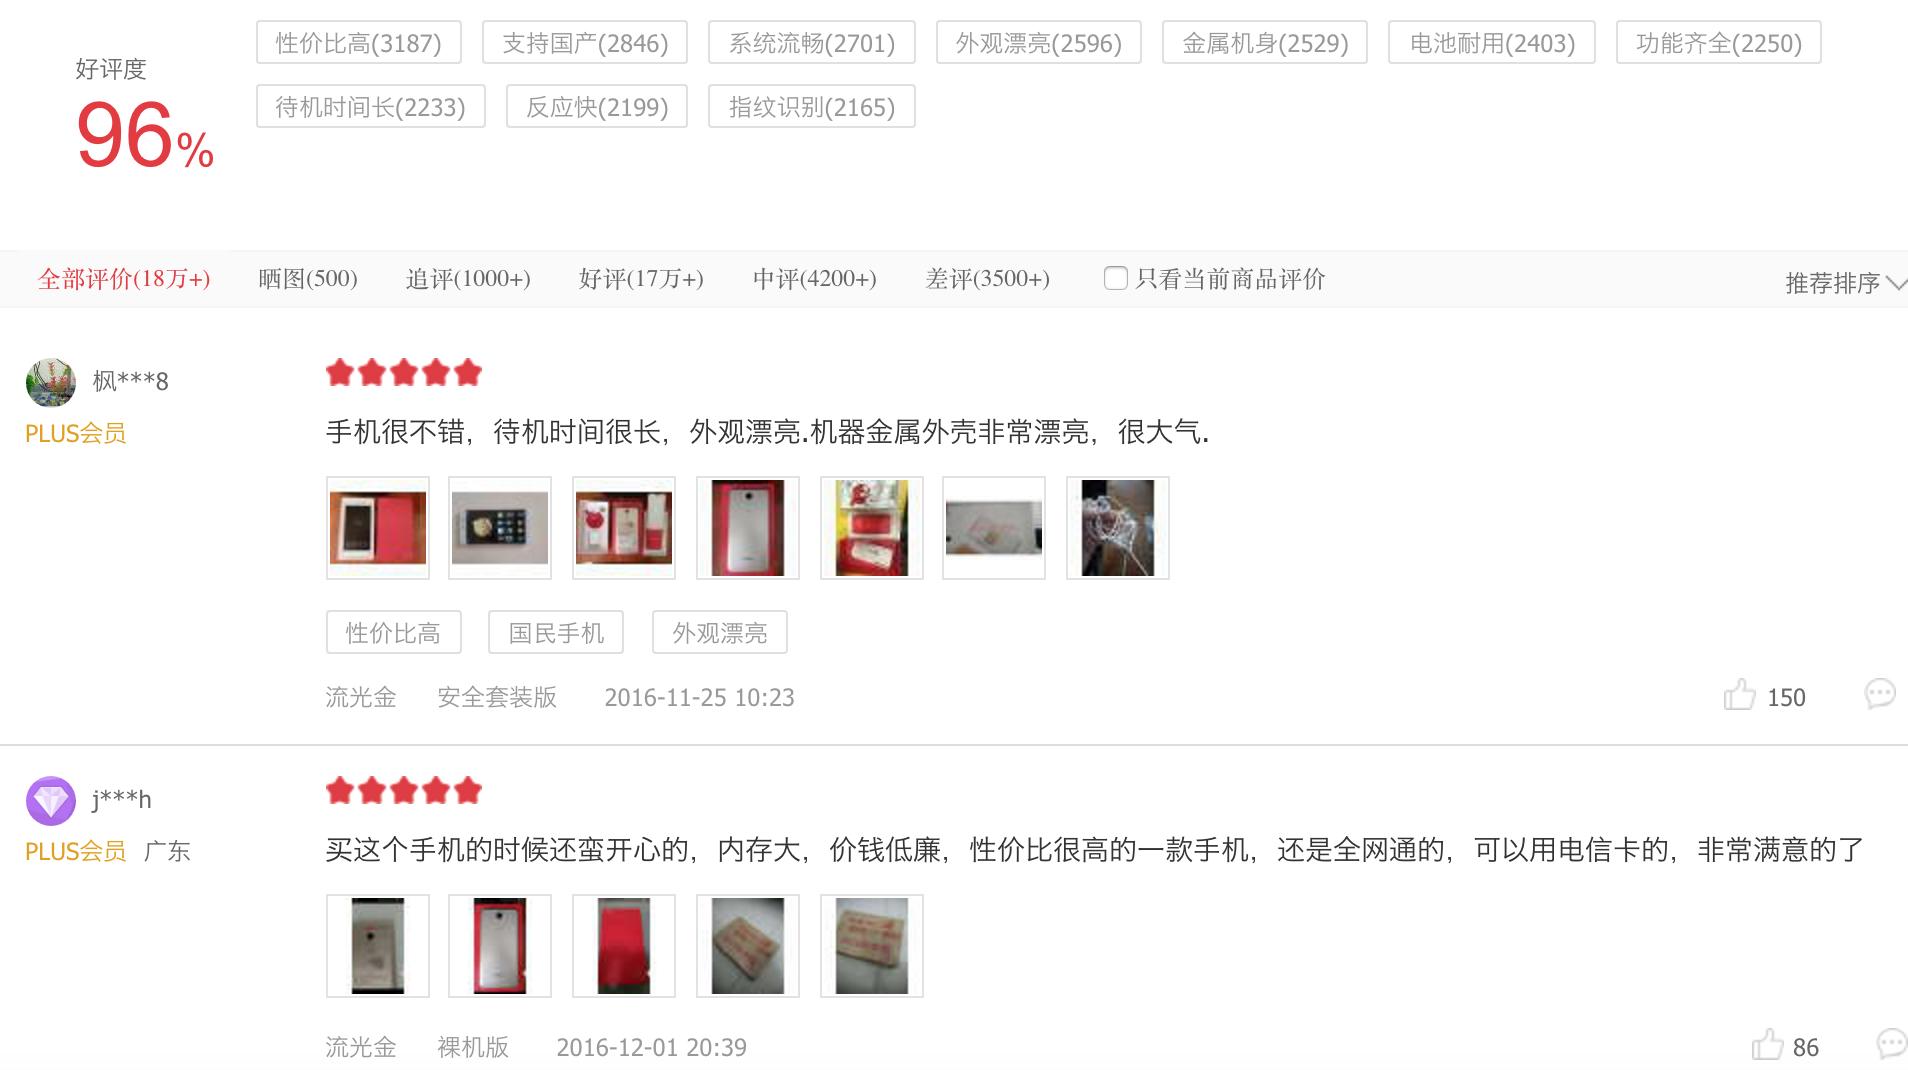Click thumbs-up icon next to 86
Viewport: 1908px width, 1070px height.
coord(1767,1045)
